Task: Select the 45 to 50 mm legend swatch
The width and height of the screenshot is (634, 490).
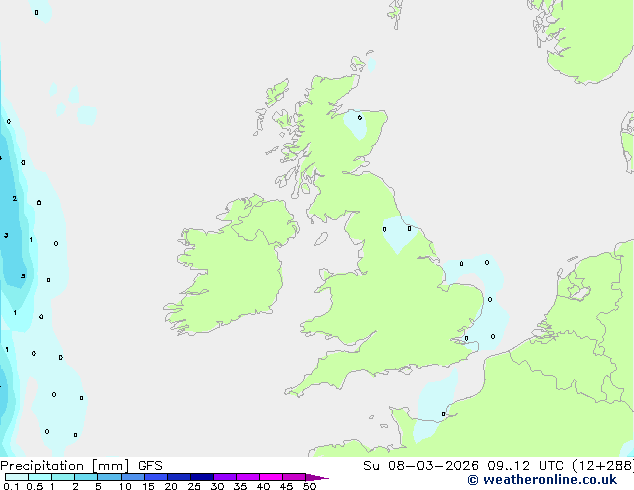Action: 294,477
